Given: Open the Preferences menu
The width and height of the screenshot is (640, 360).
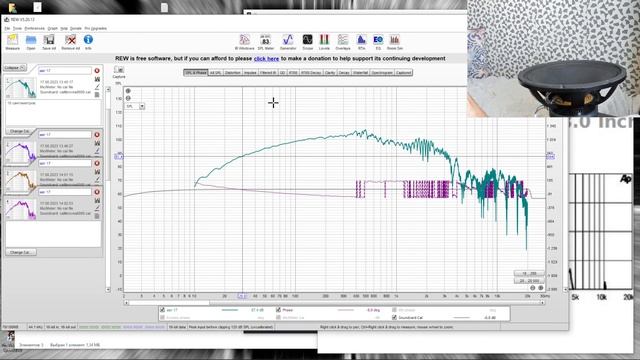Looking at the screenshot, I should click(x=35, y=29).
